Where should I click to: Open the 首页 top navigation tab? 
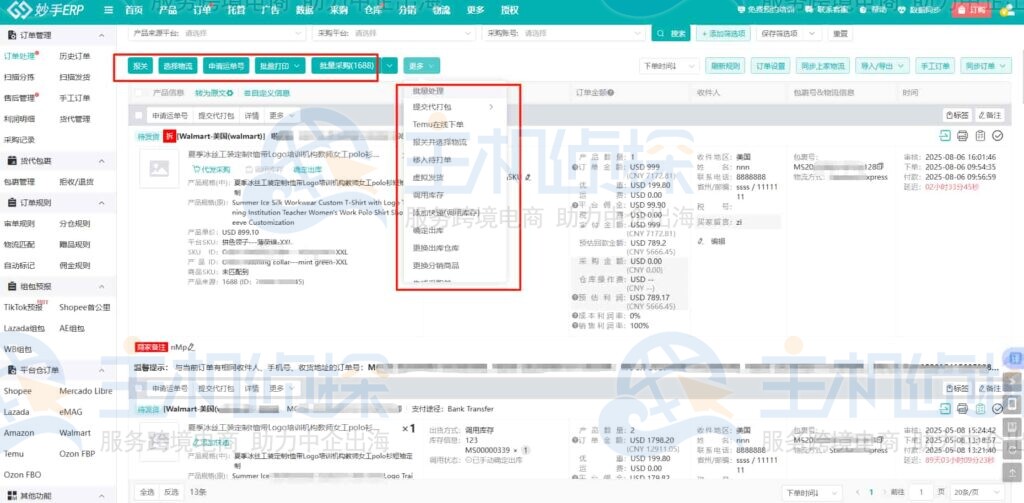(133, 10)
